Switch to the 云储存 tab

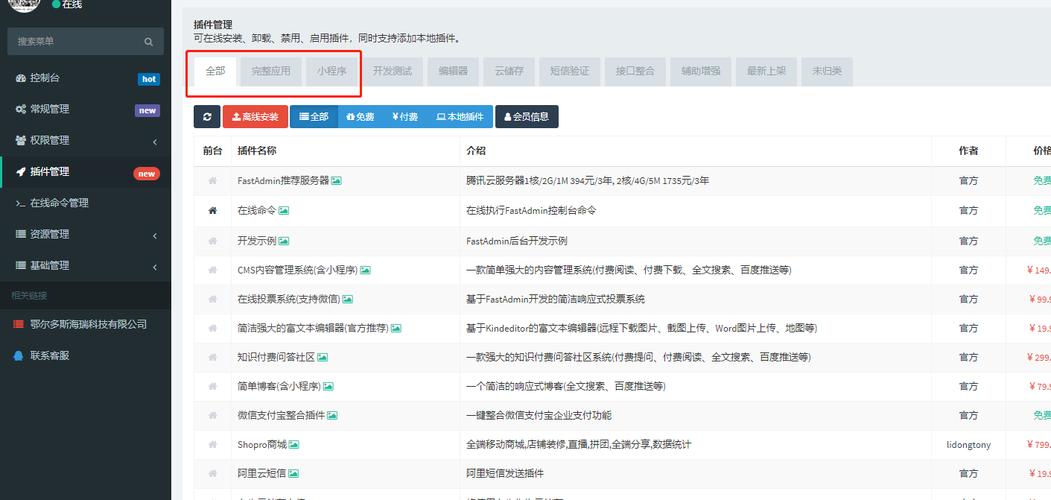[x=509, y=71]
